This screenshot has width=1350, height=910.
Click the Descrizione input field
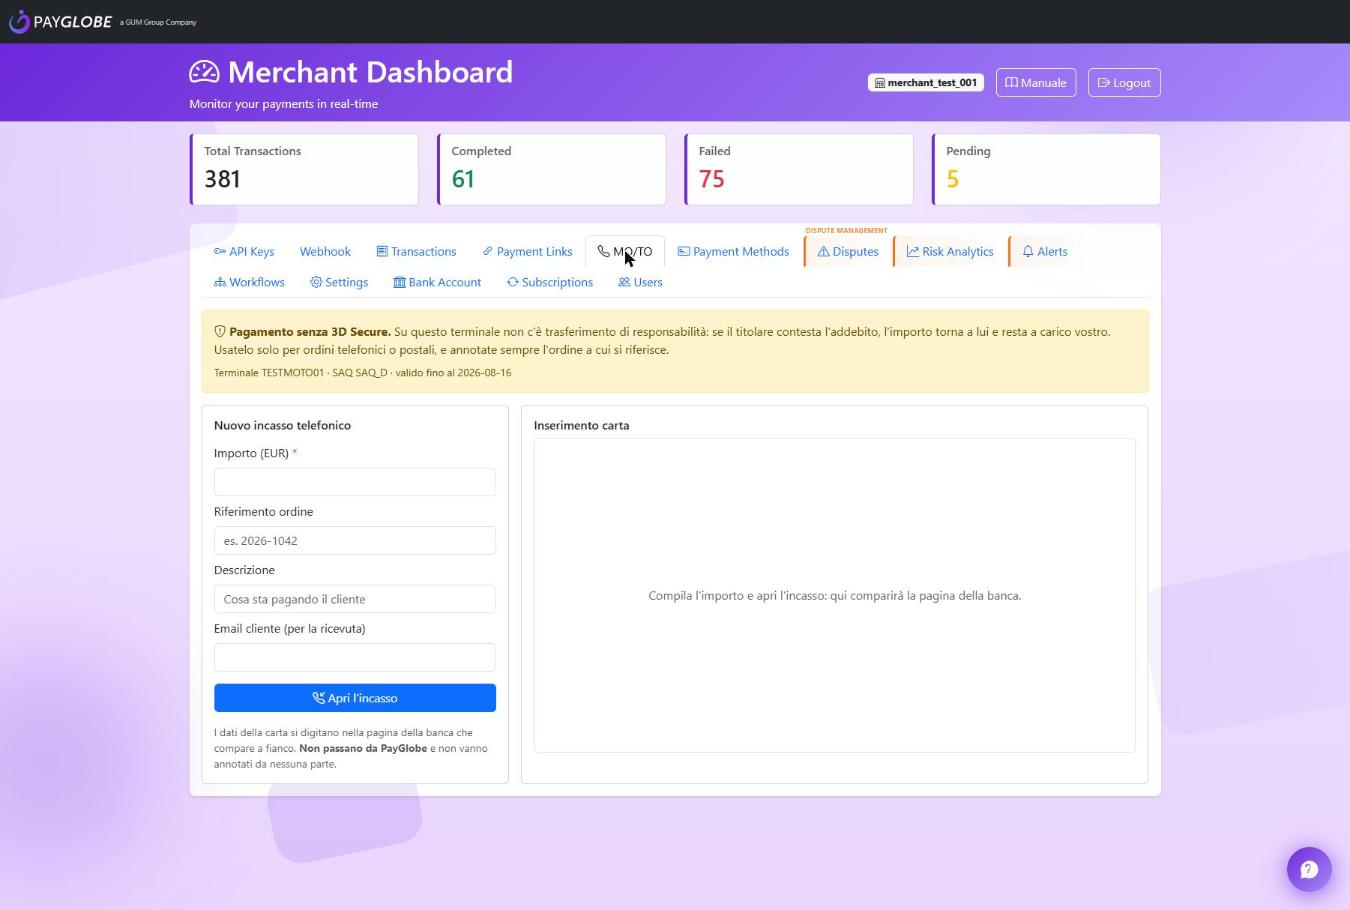point(355,599)
